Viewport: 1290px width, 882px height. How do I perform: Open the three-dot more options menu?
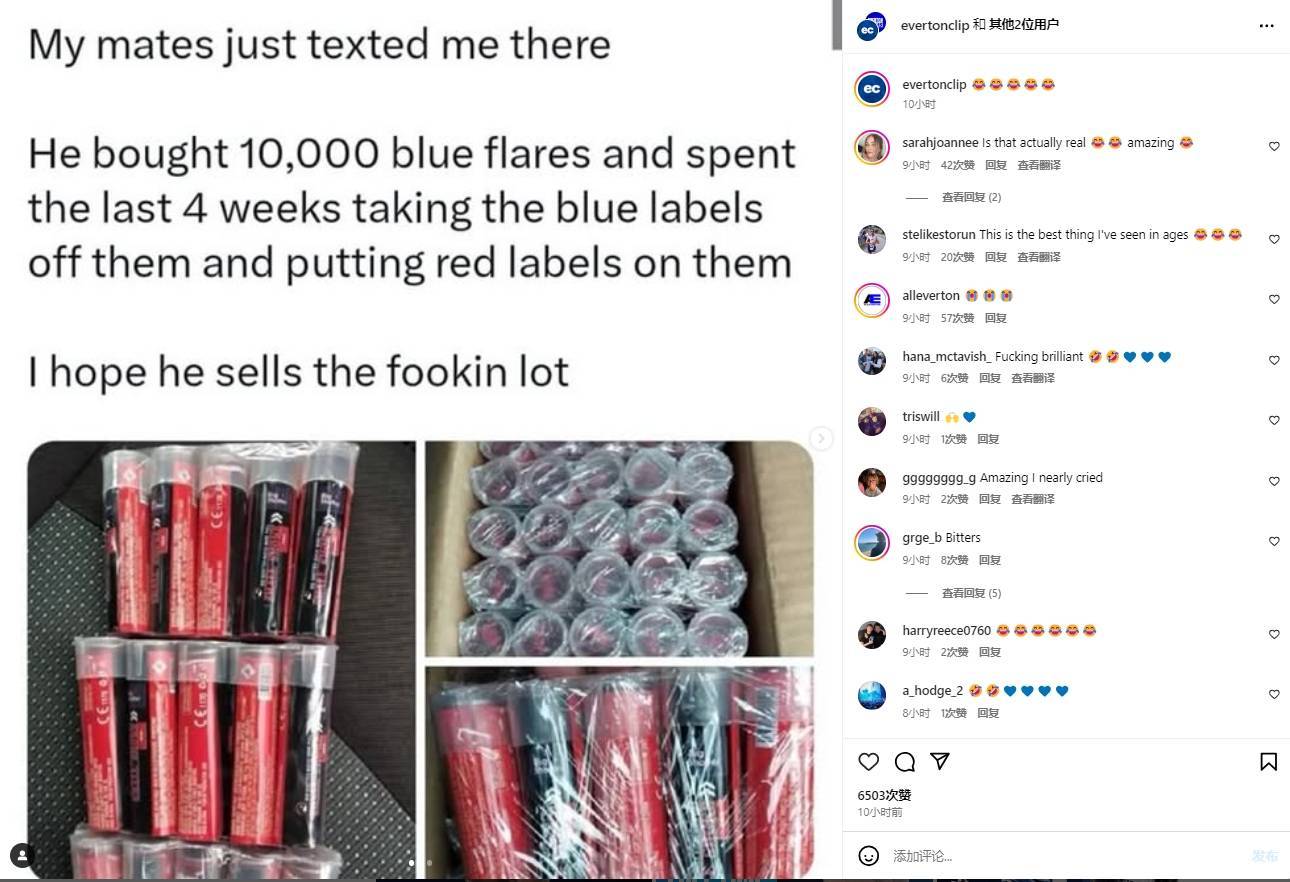pos(1267,27)
